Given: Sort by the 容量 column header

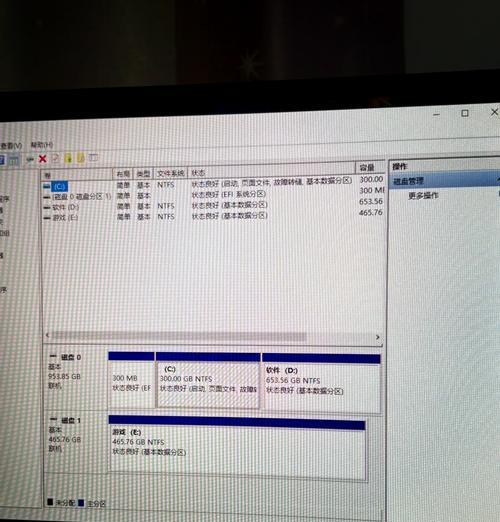Looking at the screenshot, I should 367,167.
